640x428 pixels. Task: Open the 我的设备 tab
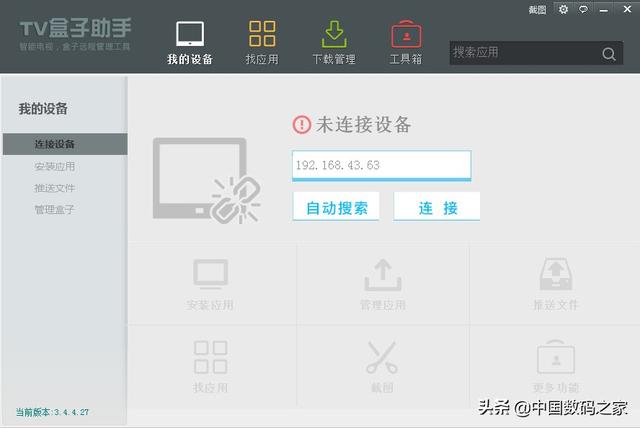[190, 43]
